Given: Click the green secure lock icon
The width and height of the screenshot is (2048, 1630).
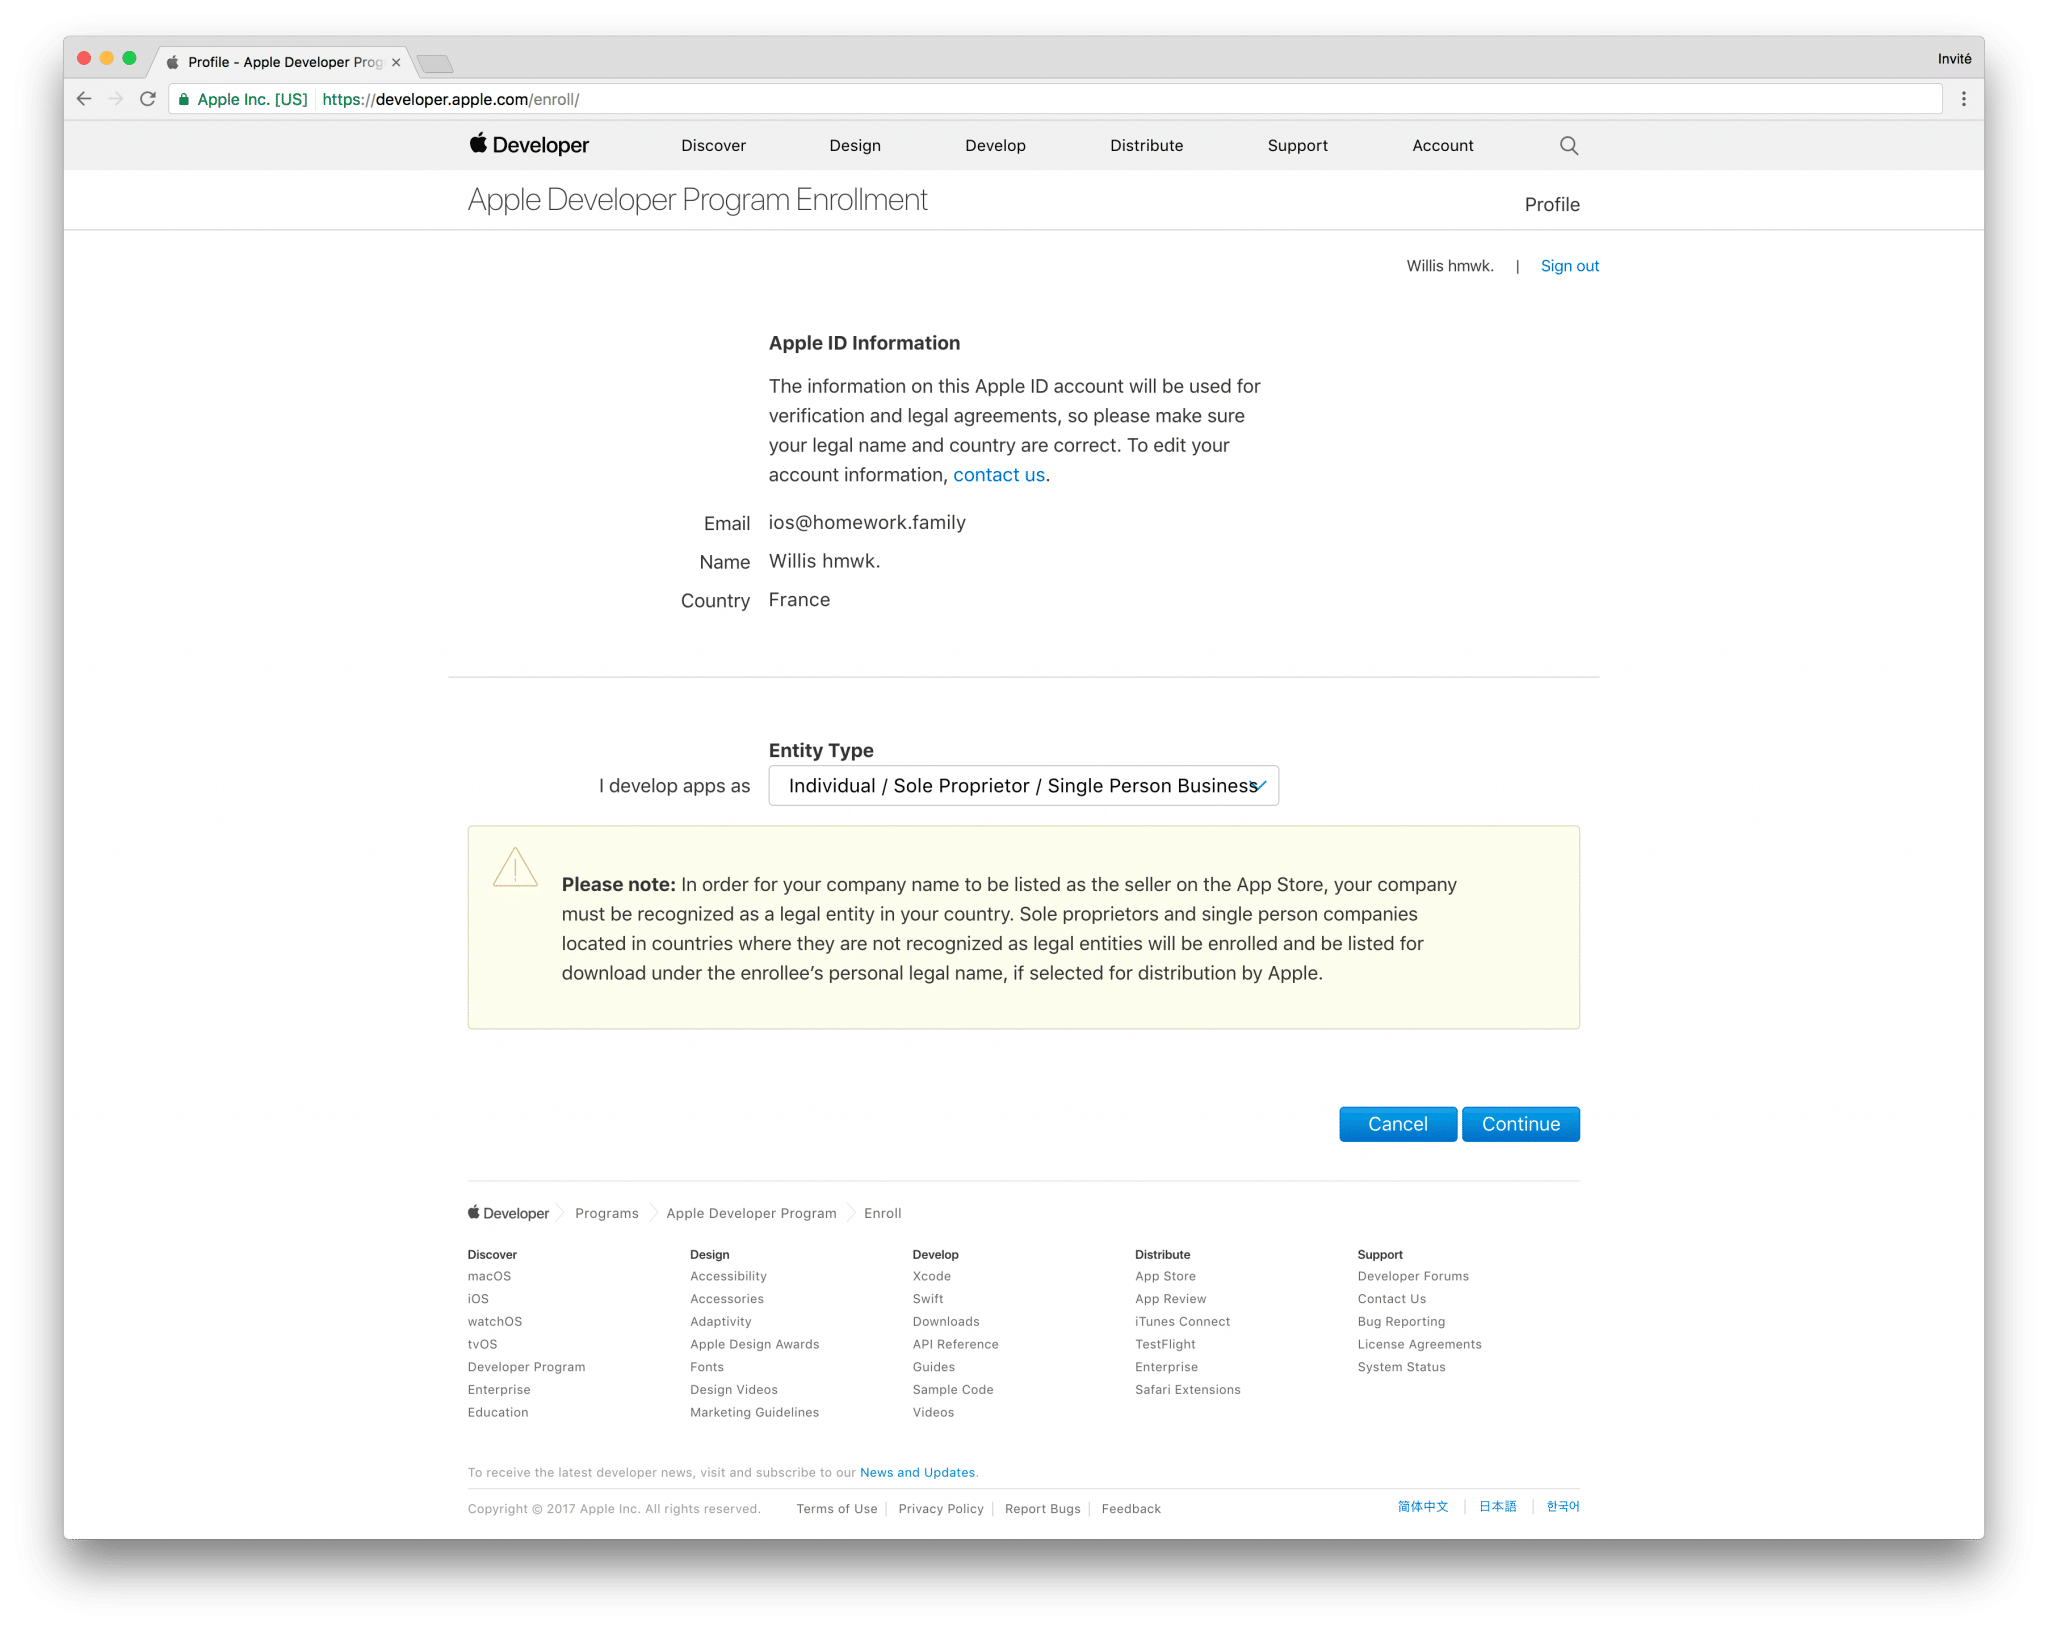Looking at the screenshot, I should (184, 99).
